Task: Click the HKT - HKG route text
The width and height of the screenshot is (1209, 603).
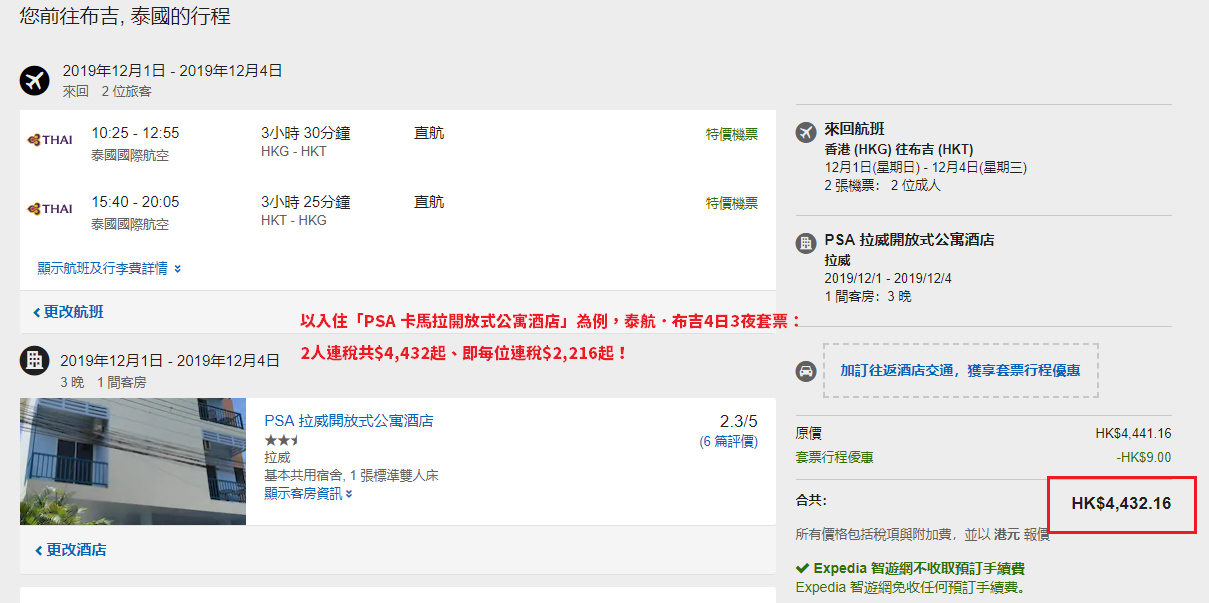Action: tap(294, 221)
